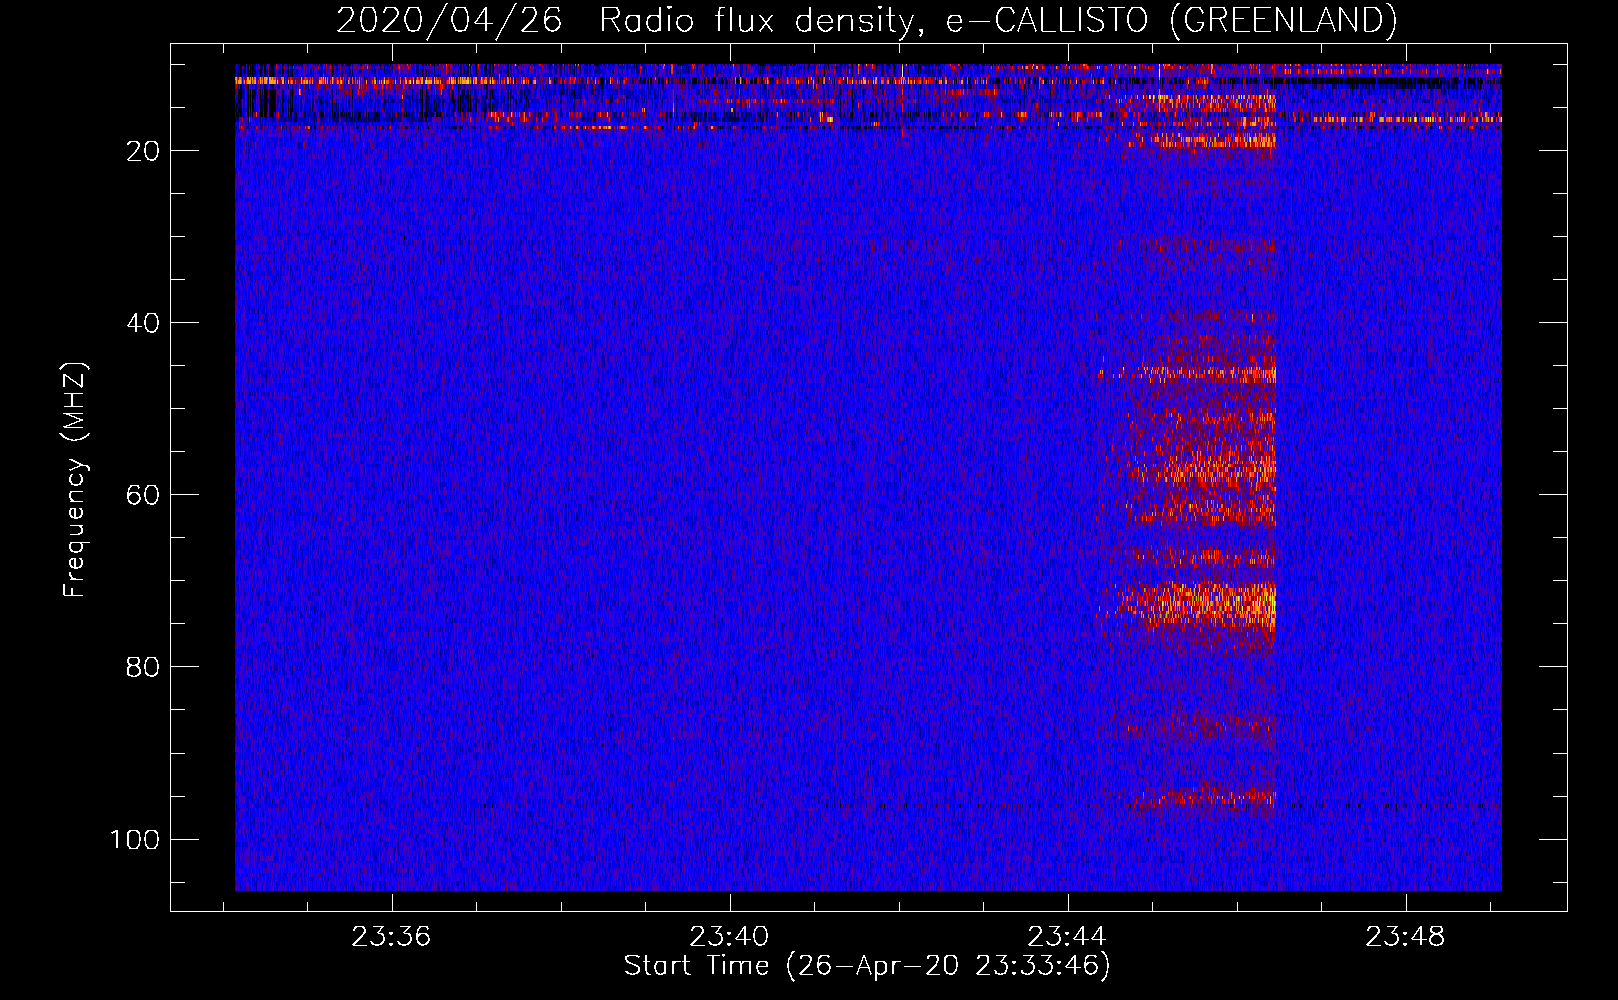Click the 23:36 time tick label
Image resolution: width=1618 pixels, height=1000 pixels.
[392, 937]
